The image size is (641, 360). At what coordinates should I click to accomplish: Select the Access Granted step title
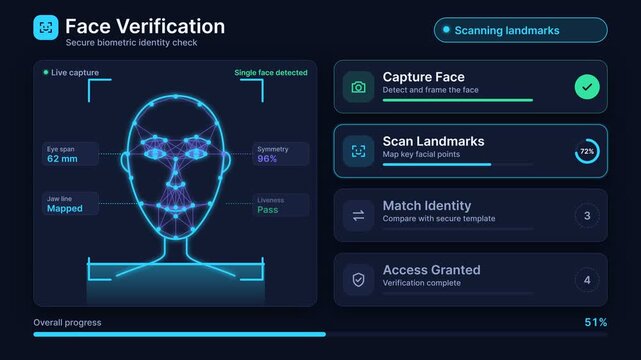coord(432,270)
